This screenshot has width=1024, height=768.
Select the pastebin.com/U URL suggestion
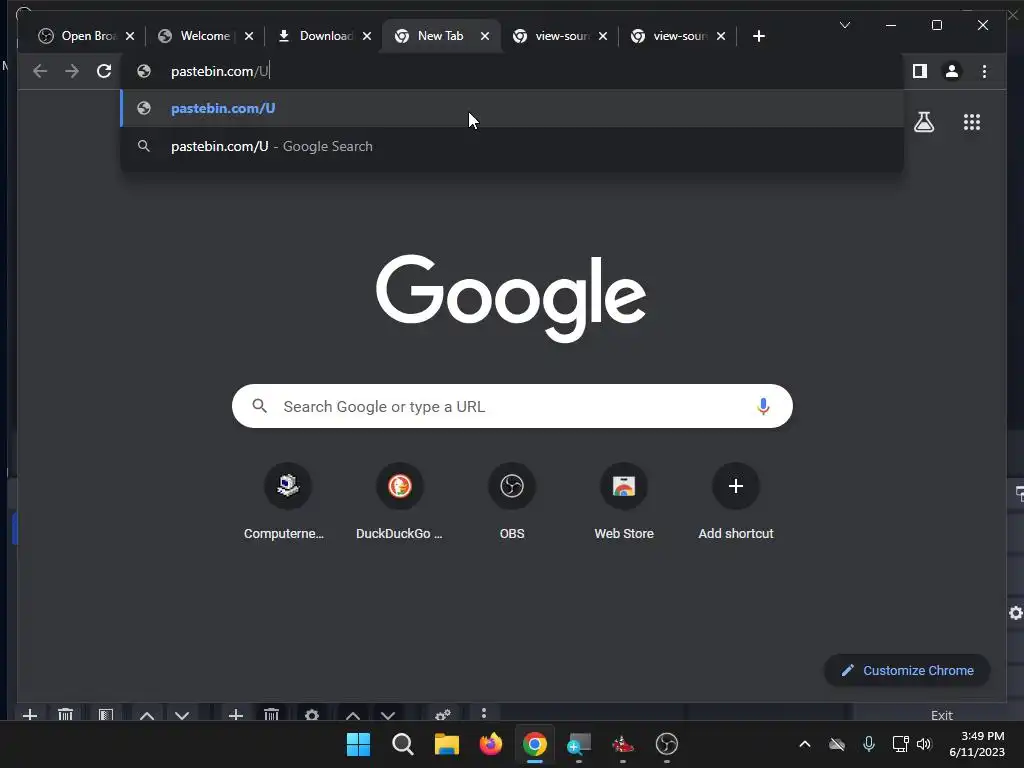point(512,108)
